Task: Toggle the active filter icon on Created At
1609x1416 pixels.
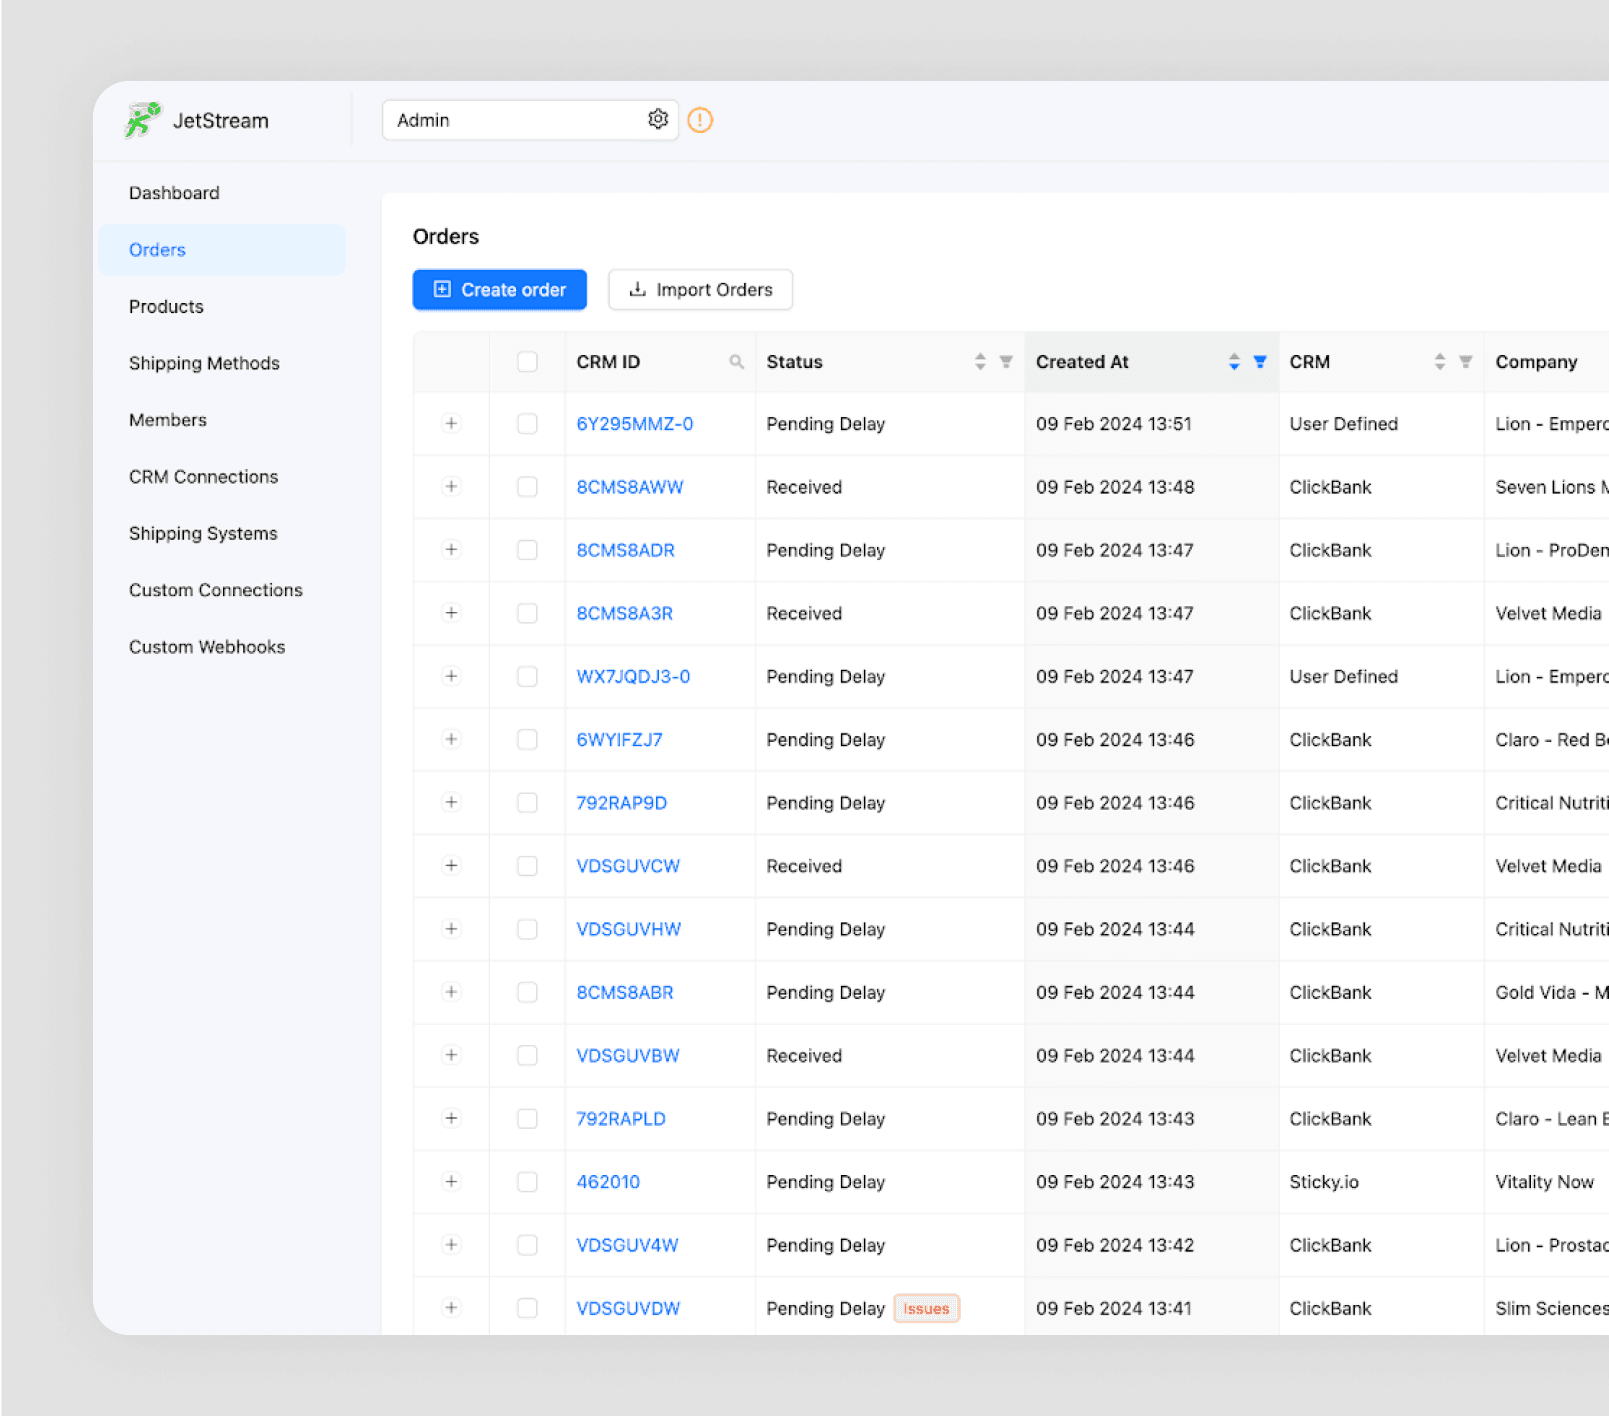Action: [1259, 362]
